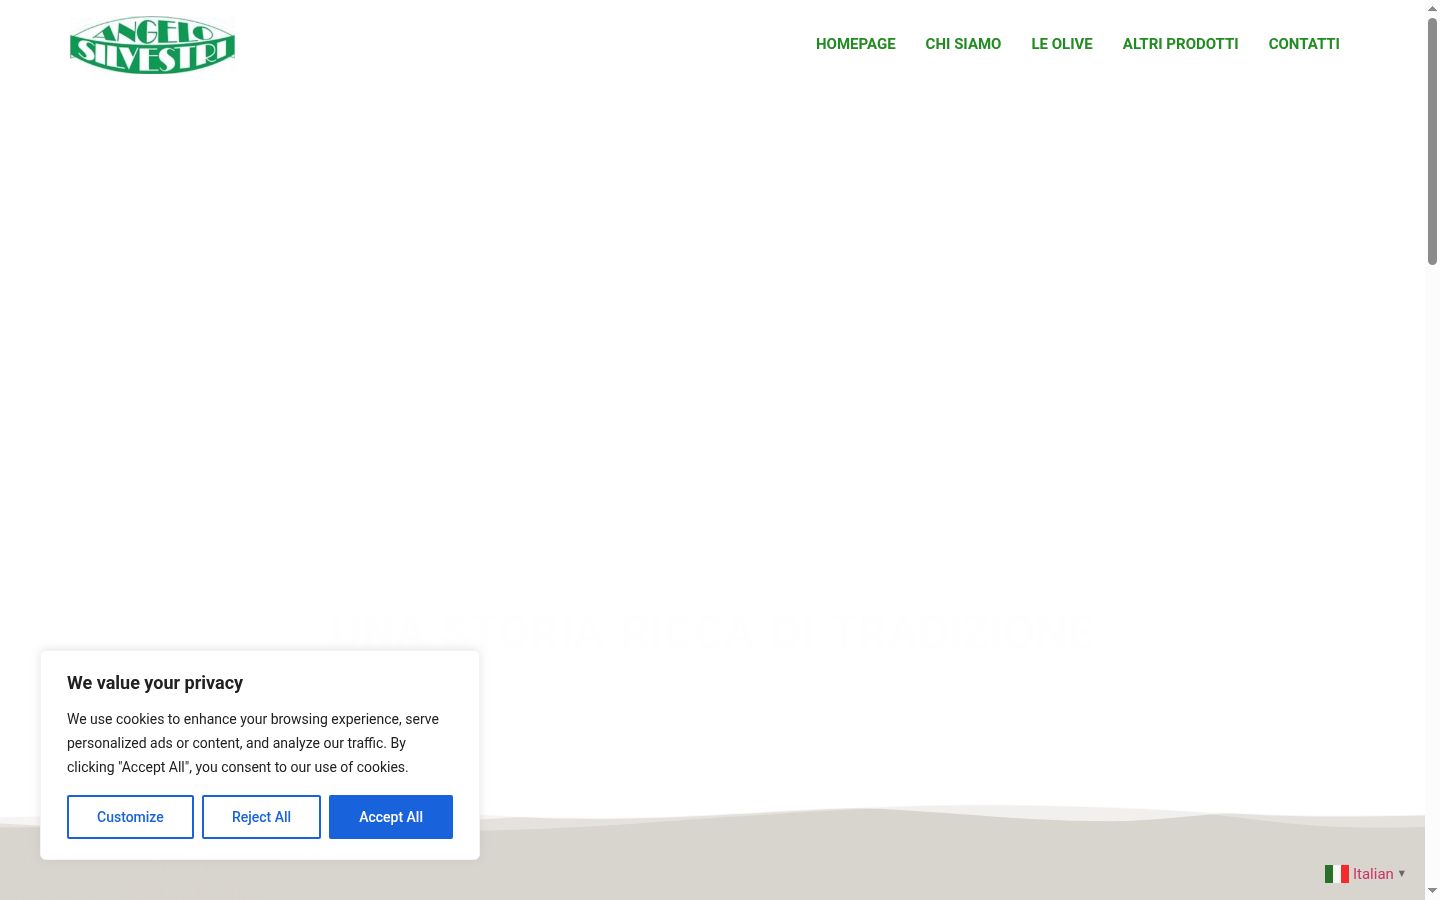Click the scrollbar up arrow
This screenshot has width=1440, height=900.
[1432, 8]
